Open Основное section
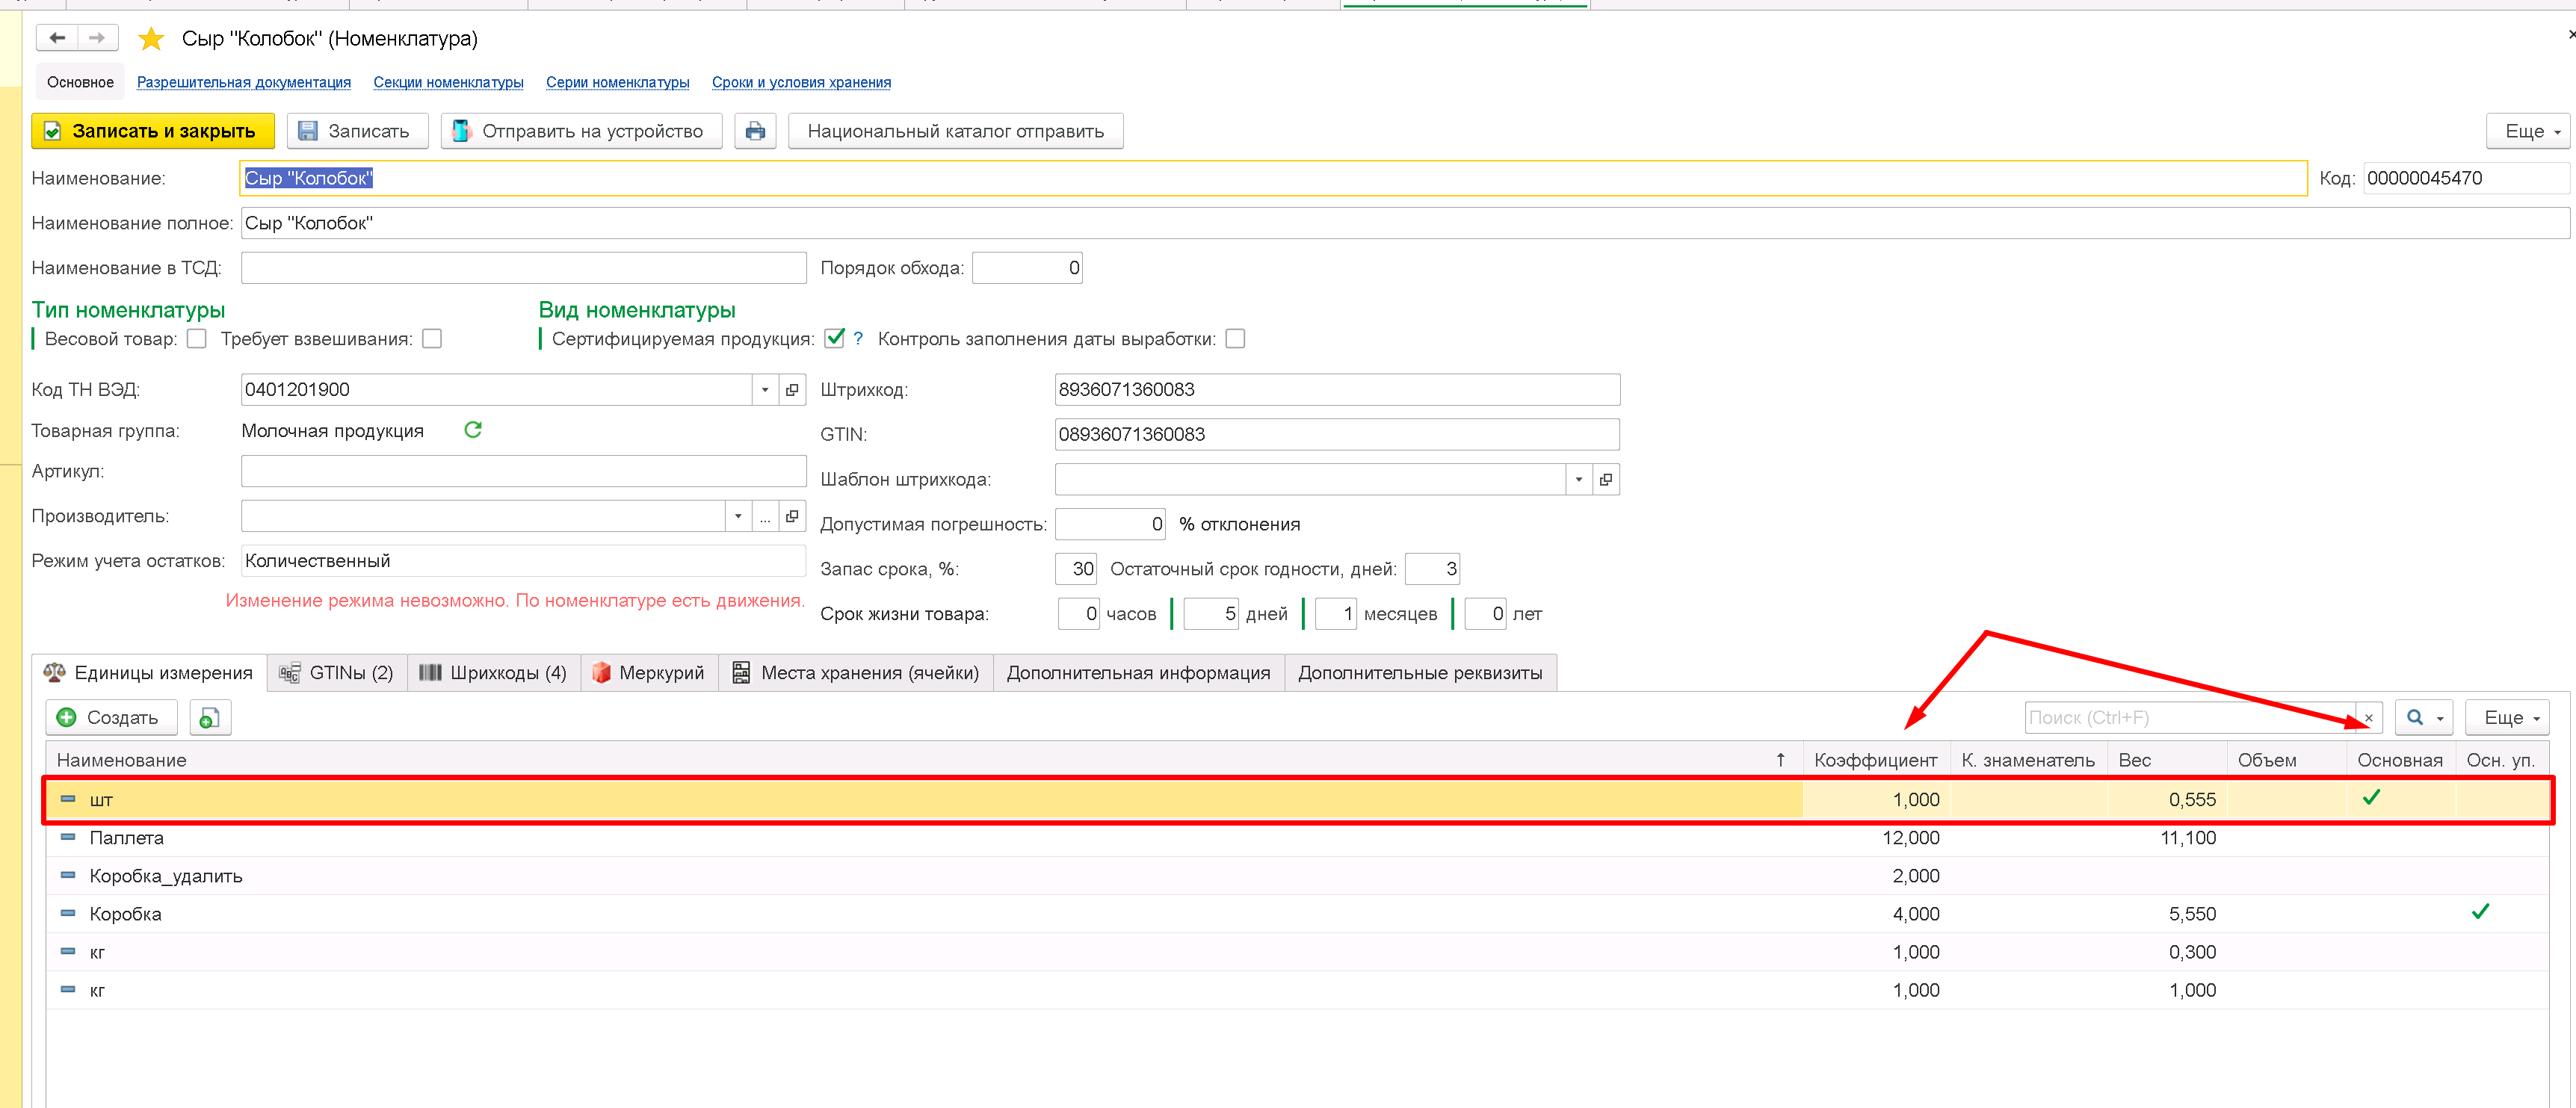The height and width of the screenshot is (1108, 2576). pyautogui.click(x=80, y=82)
